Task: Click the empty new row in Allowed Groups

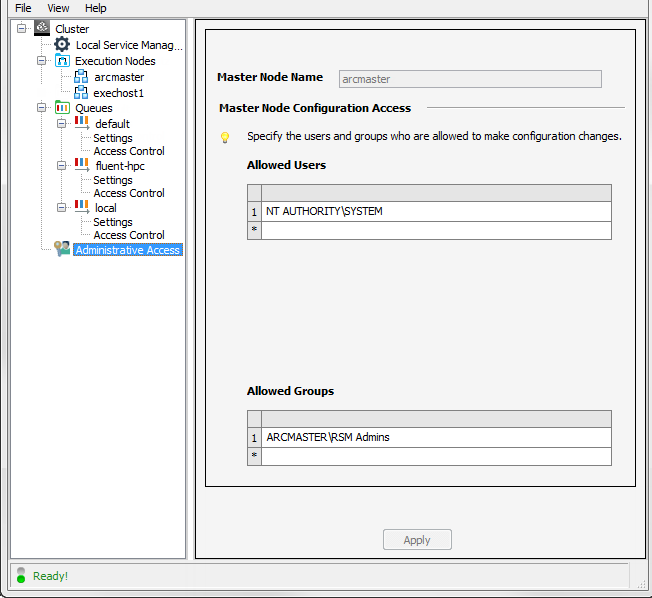Action: 436,456
